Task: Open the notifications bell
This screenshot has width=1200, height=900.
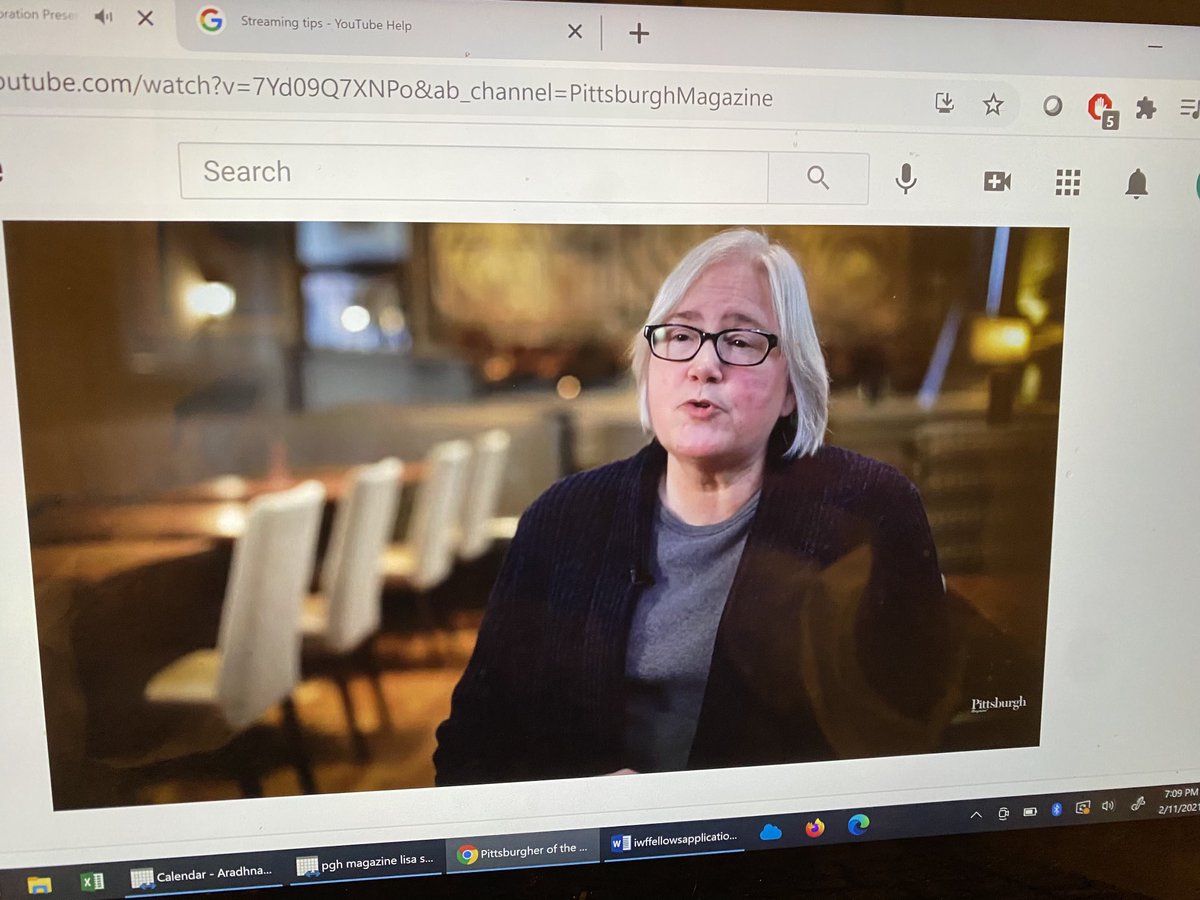Action: [1136, 183]
